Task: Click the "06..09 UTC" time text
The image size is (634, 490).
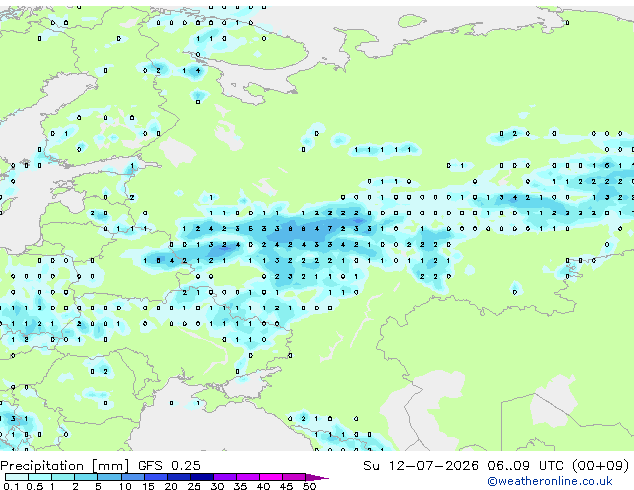Action: 525,465
